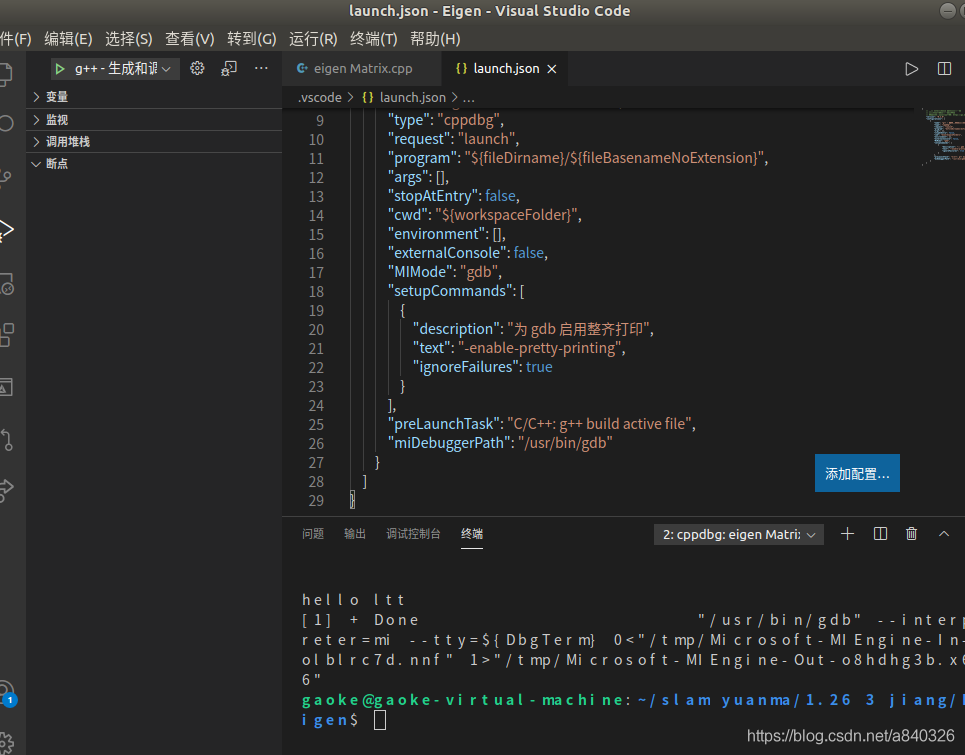Click the "MIMode" key on line 17
Image resolution: width=965 pixels, height=755 pixels.
pyautogui.click(x=420, y=272)
